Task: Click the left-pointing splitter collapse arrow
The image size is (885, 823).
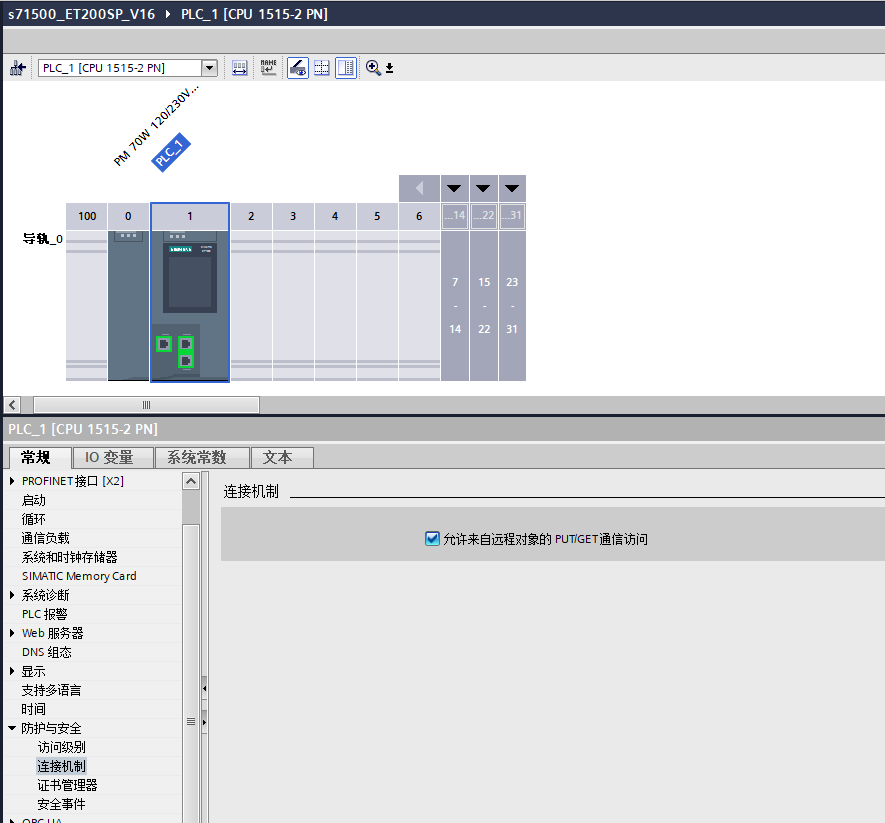Action: (x=204, y=689)
